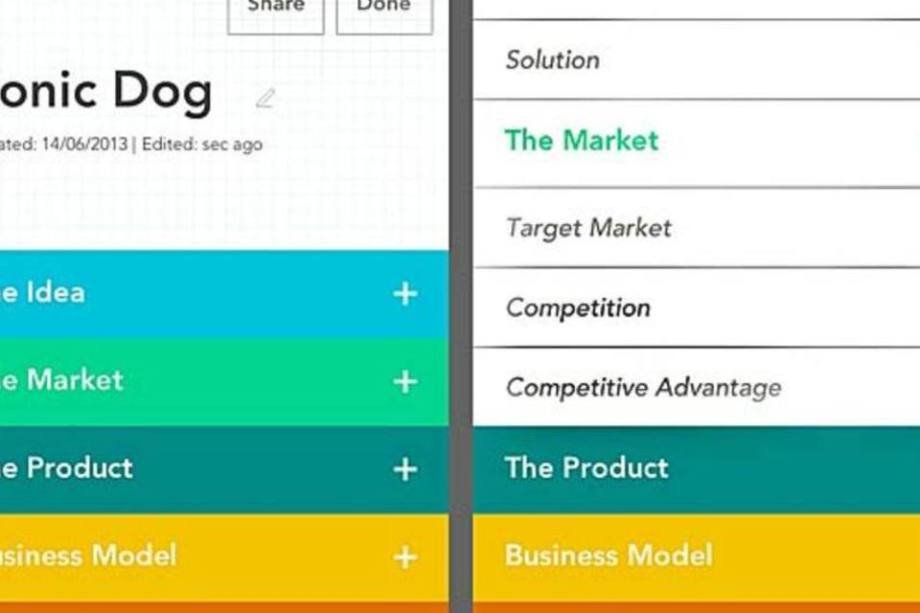Collapse the green The Market header
The height and width of the screenshot is (613, 920).
point(696,141)
